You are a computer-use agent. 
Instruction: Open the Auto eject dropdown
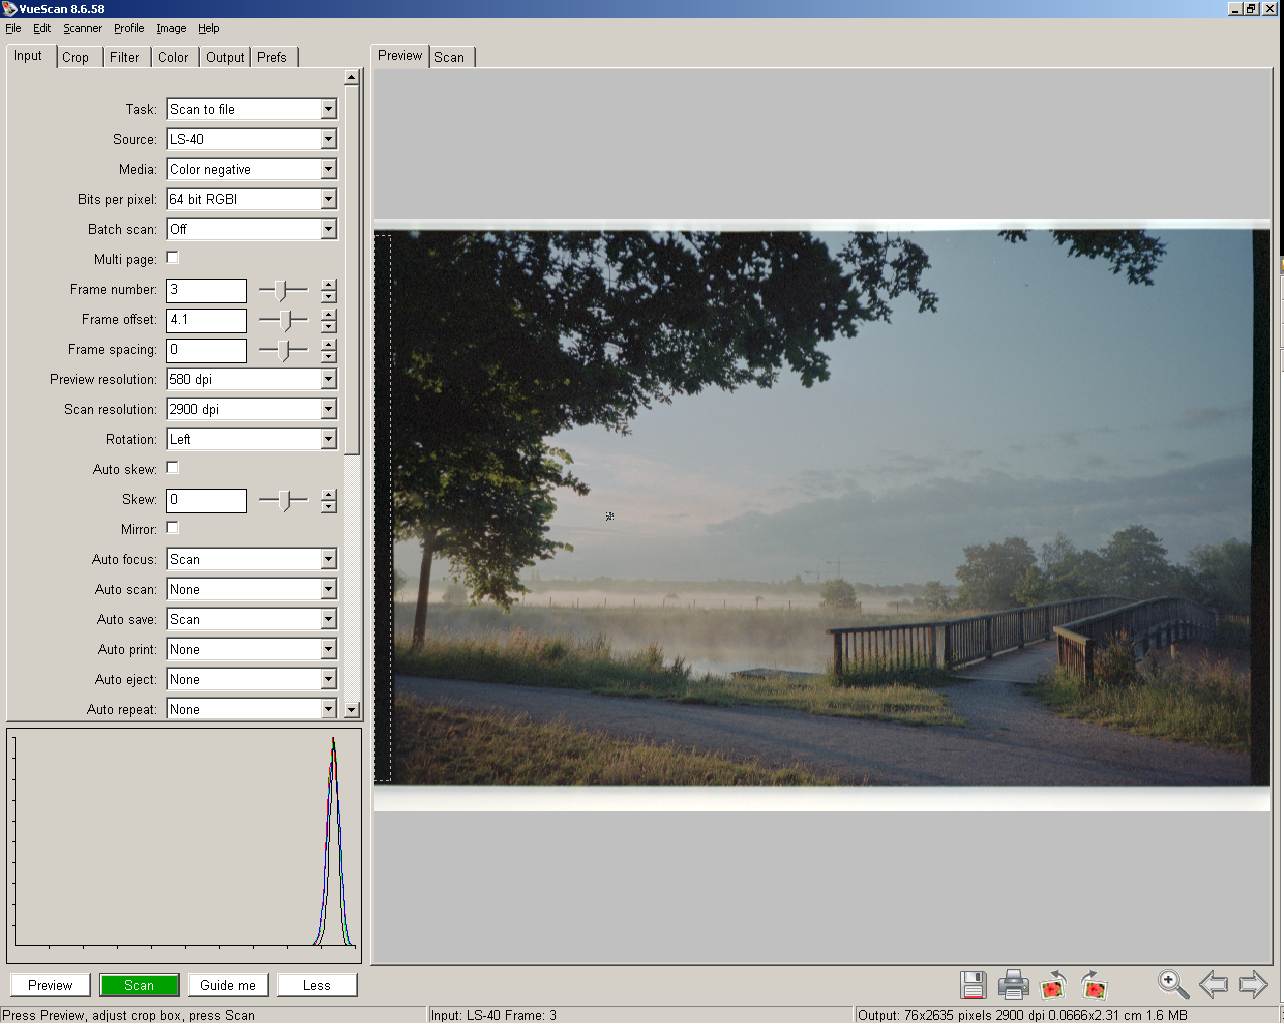point(251,679)
